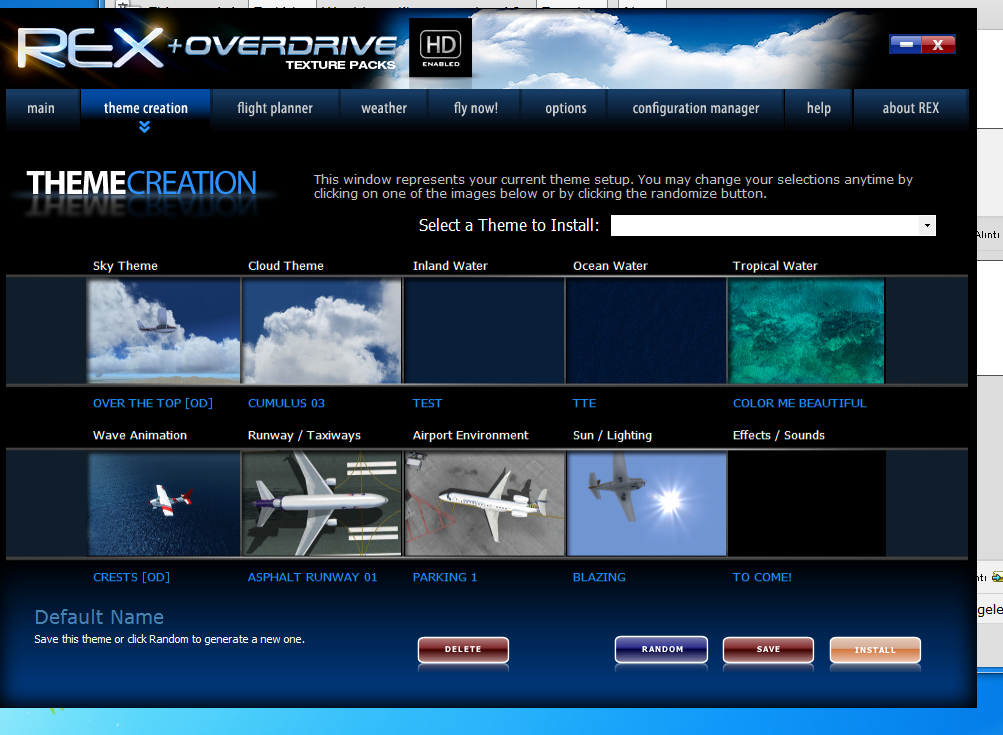Click the Sky Theme heading
The height and width of the screenshot is (735, 1003).
pyautogui.click(x=125, y=266)
